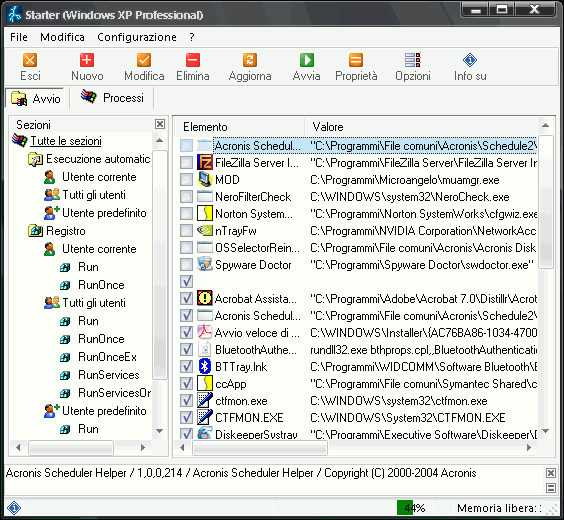Select the CTFMON.EXE list row
The image size is (564, 520).
pyautogui.click(x=357, y=418)
